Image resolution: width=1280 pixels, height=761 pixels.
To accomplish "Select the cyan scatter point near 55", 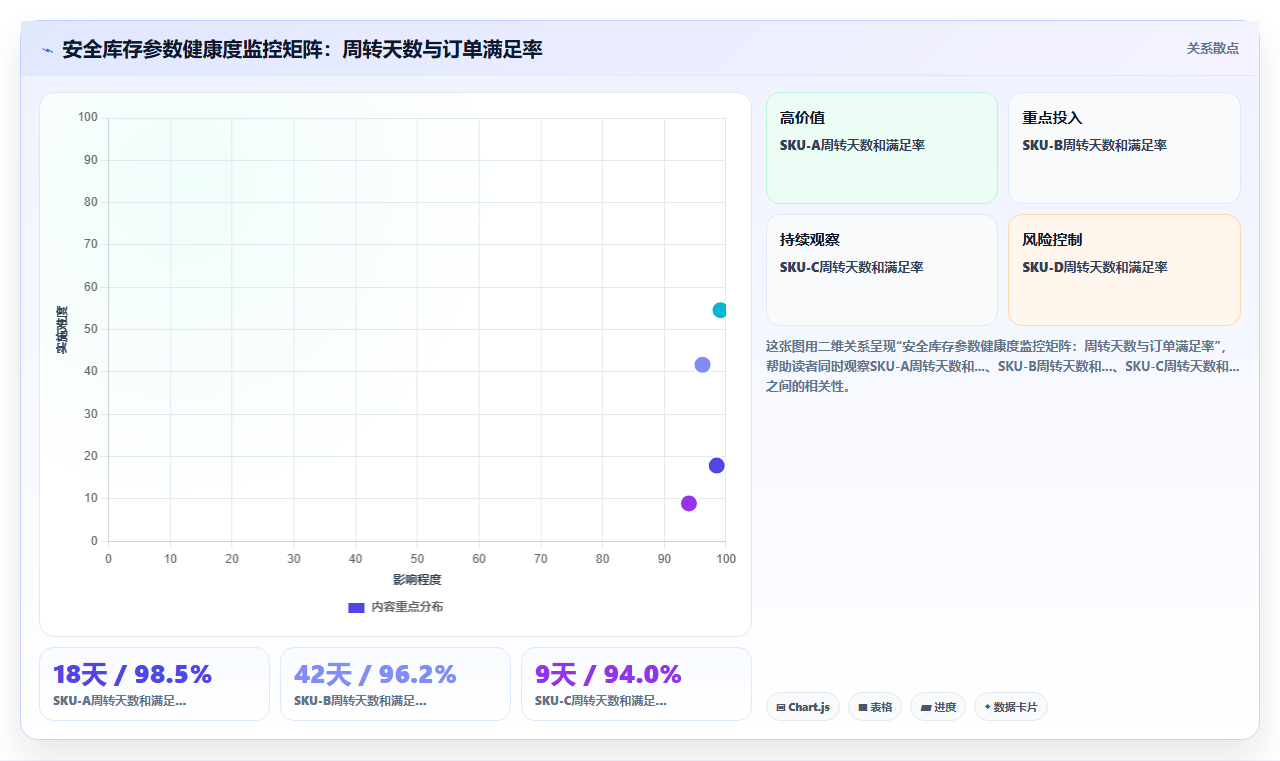I will click(720, 310).
